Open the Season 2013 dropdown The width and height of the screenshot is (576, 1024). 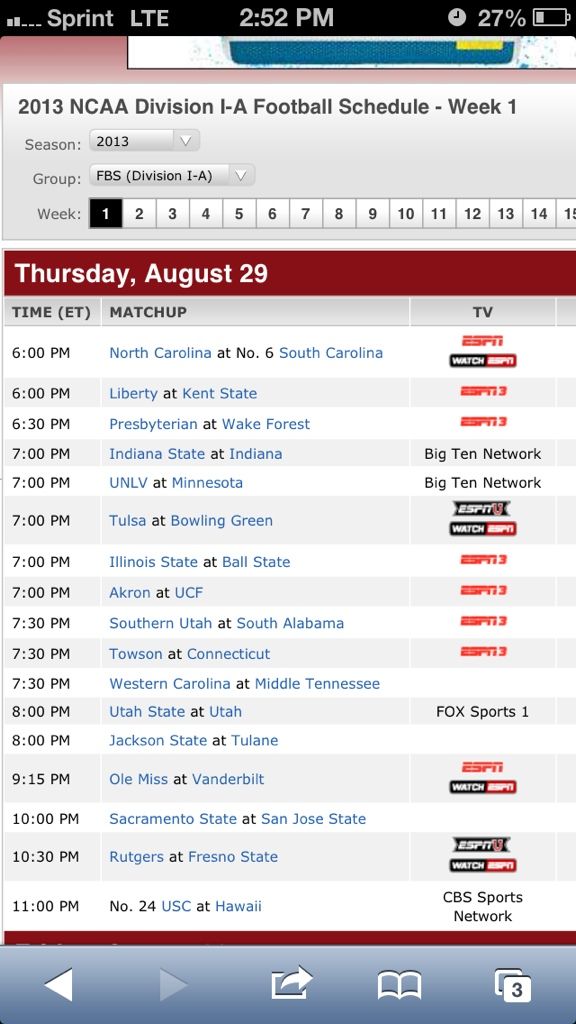(144, 141)
